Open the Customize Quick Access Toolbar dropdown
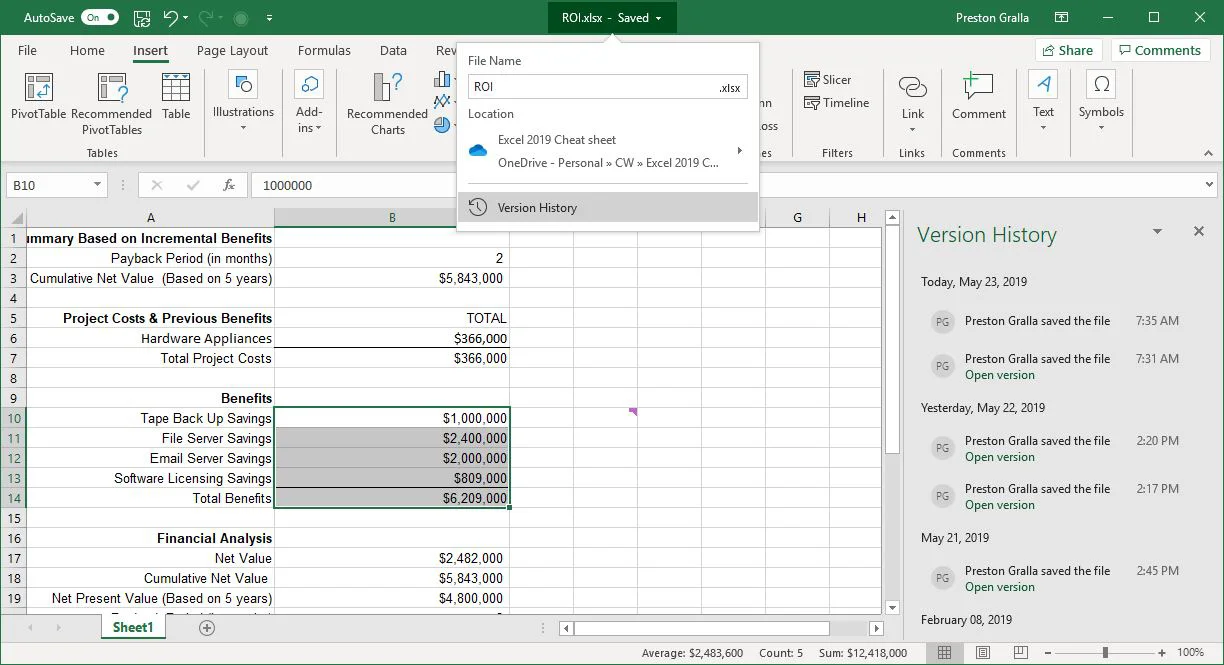This screenshot has width=1224, height=665. point(270,19)
